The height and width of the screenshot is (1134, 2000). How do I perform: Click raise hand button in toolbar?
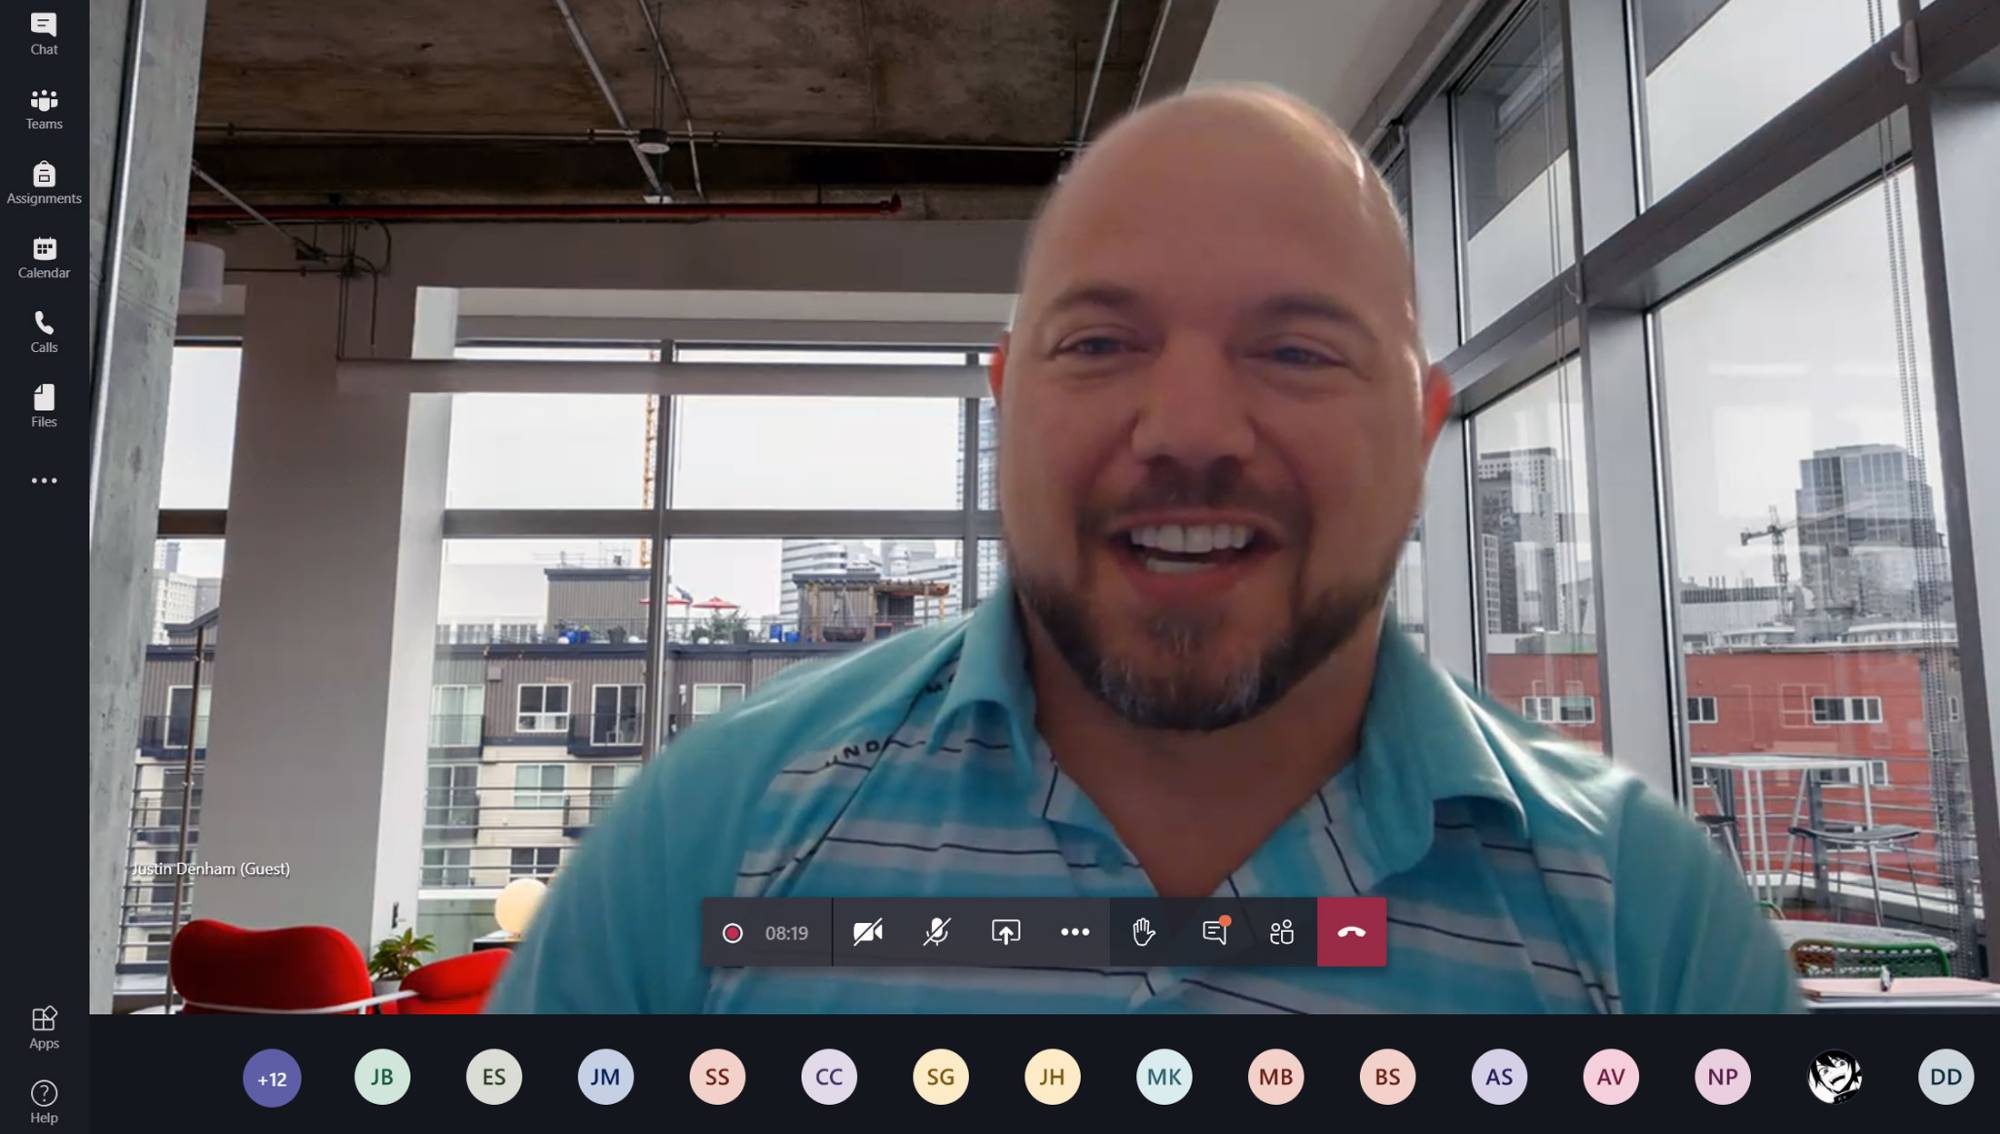[x=1143, y=932]
